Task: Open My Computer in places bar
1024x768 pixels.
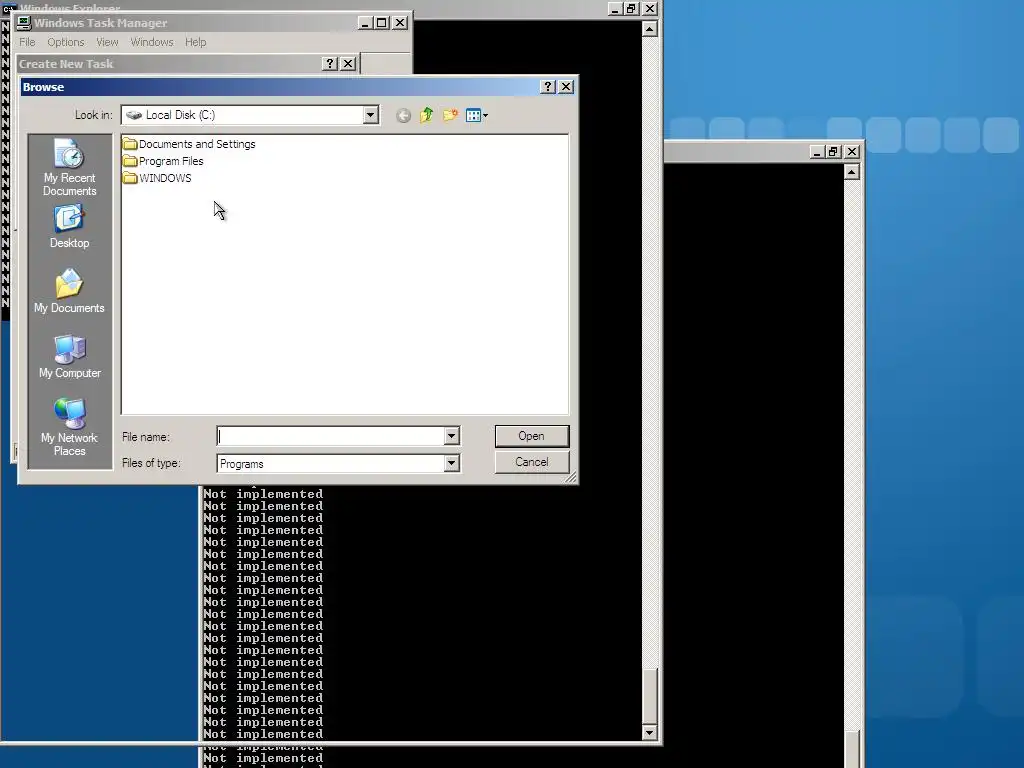Action: [69, 357]
